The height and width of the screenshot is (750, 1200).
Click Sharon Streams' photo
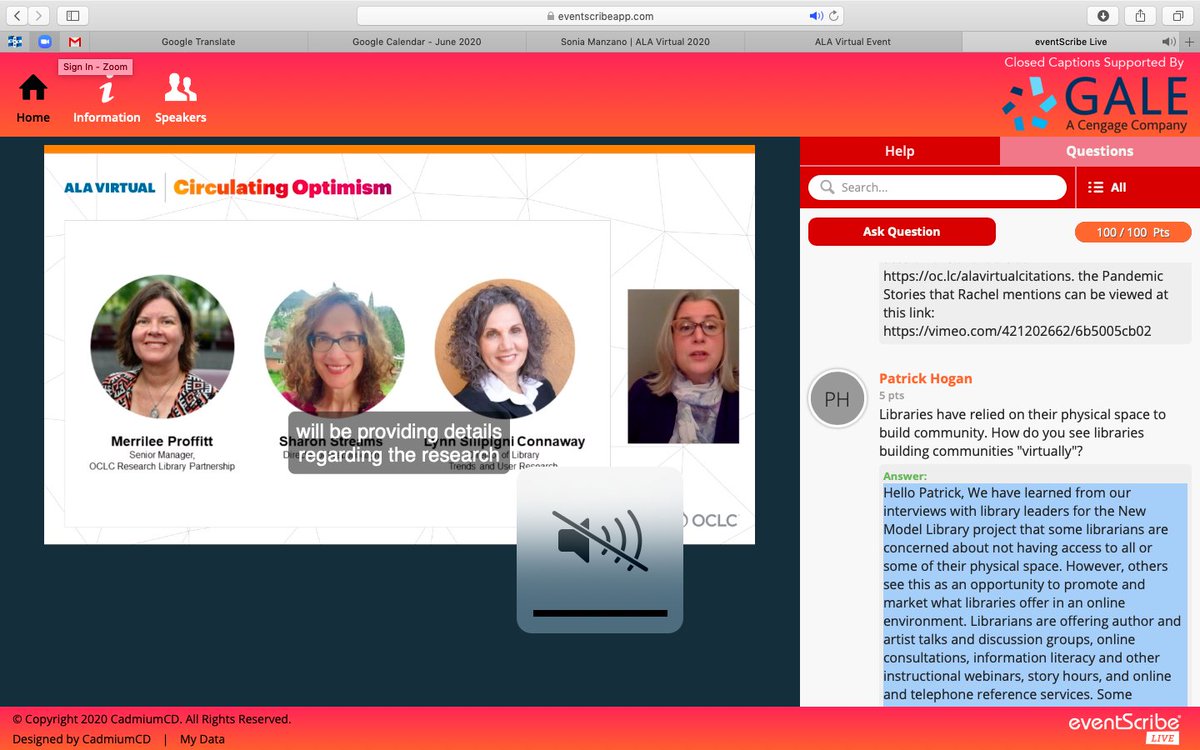click(334, 348)
